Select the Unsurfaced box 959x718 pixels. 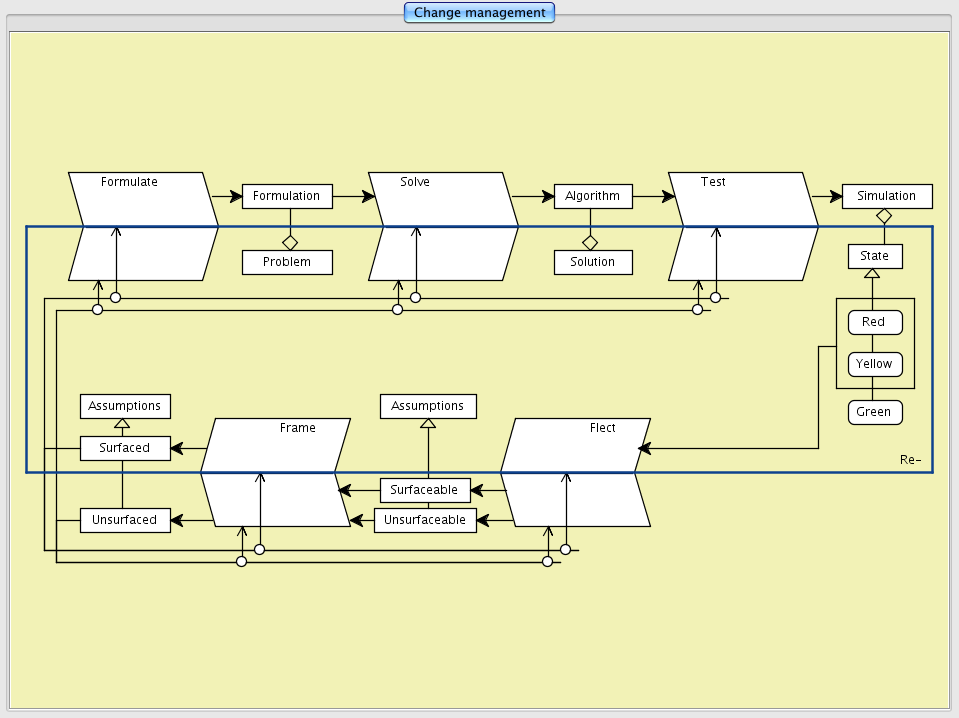click(x=125, y=520)
